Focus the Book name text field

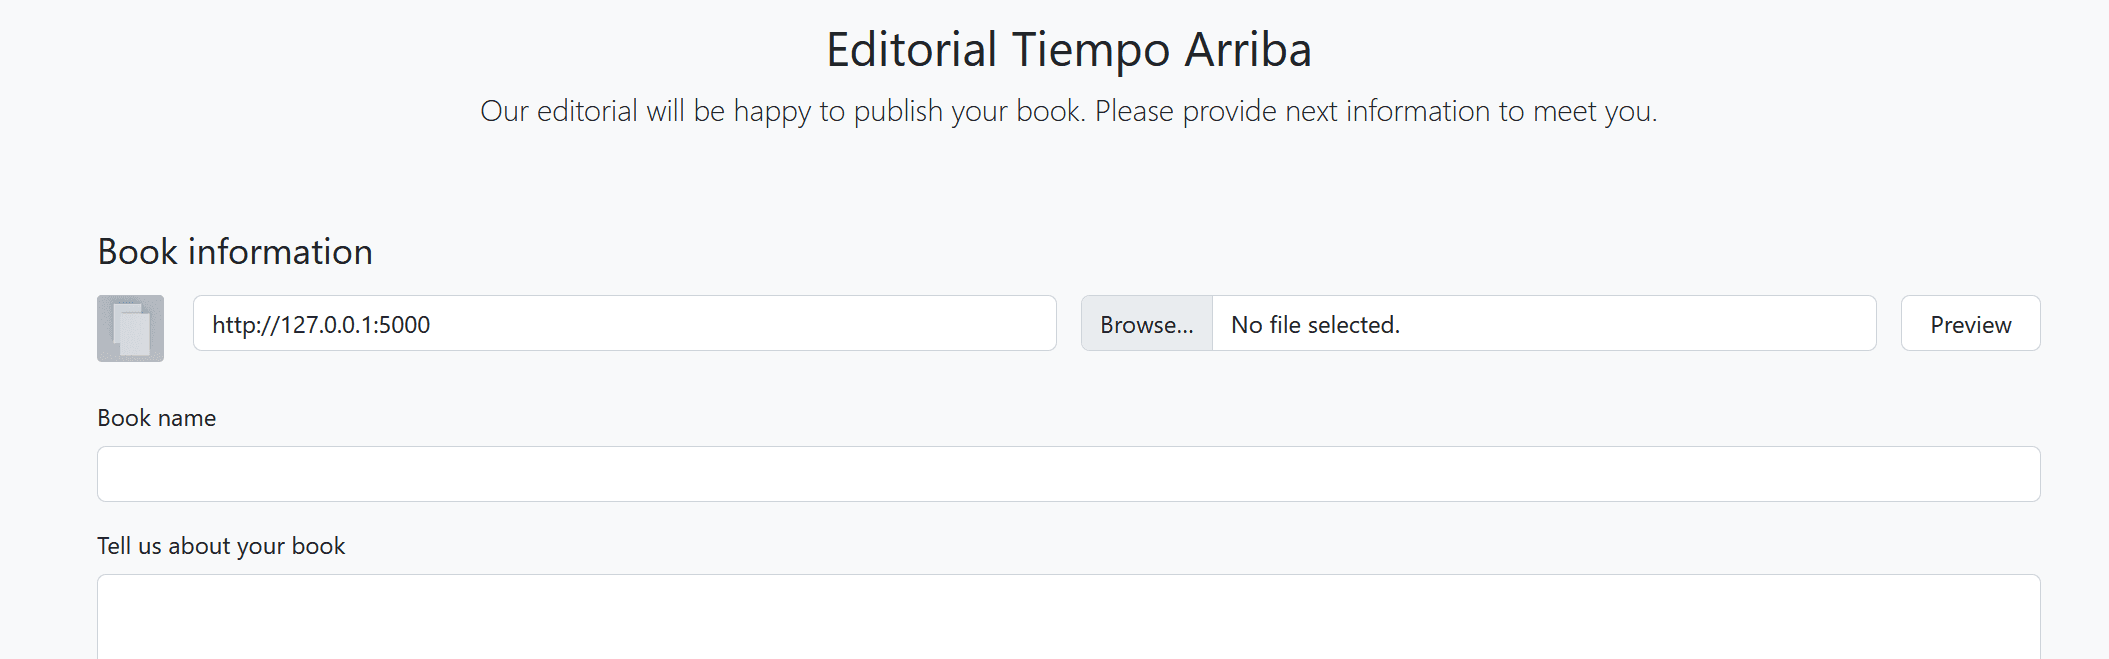pyautogui.click(x=1068, y=474)
